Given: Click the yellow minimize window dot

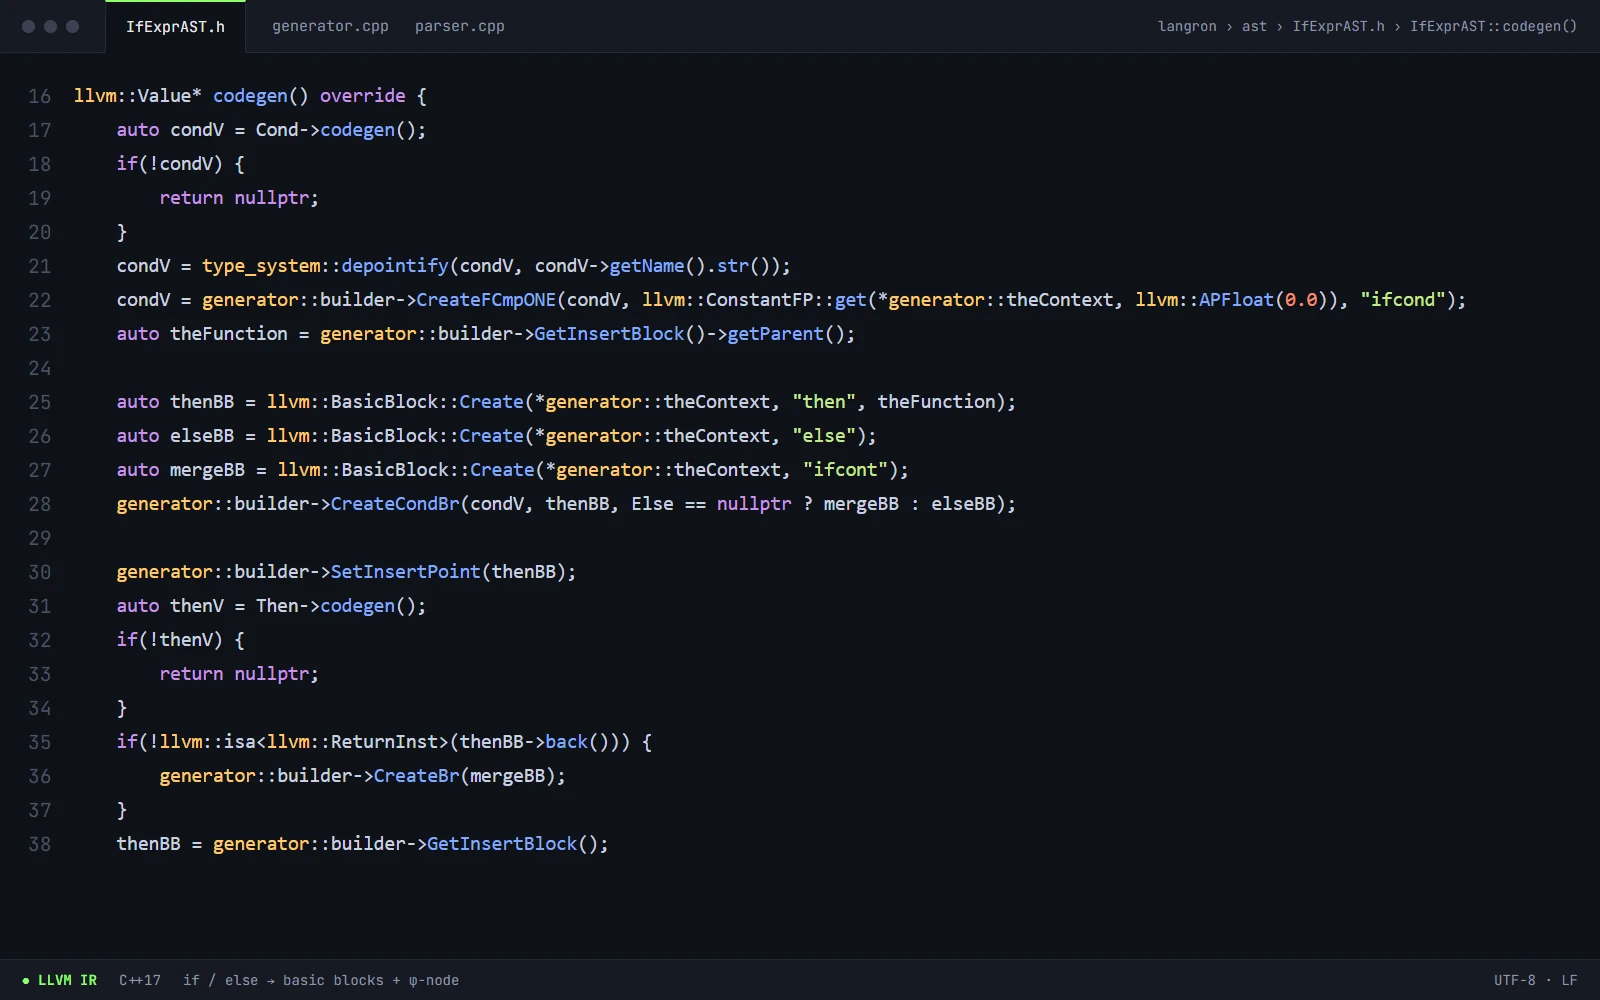Looking at the screenshot, I should tap(50, 27).
